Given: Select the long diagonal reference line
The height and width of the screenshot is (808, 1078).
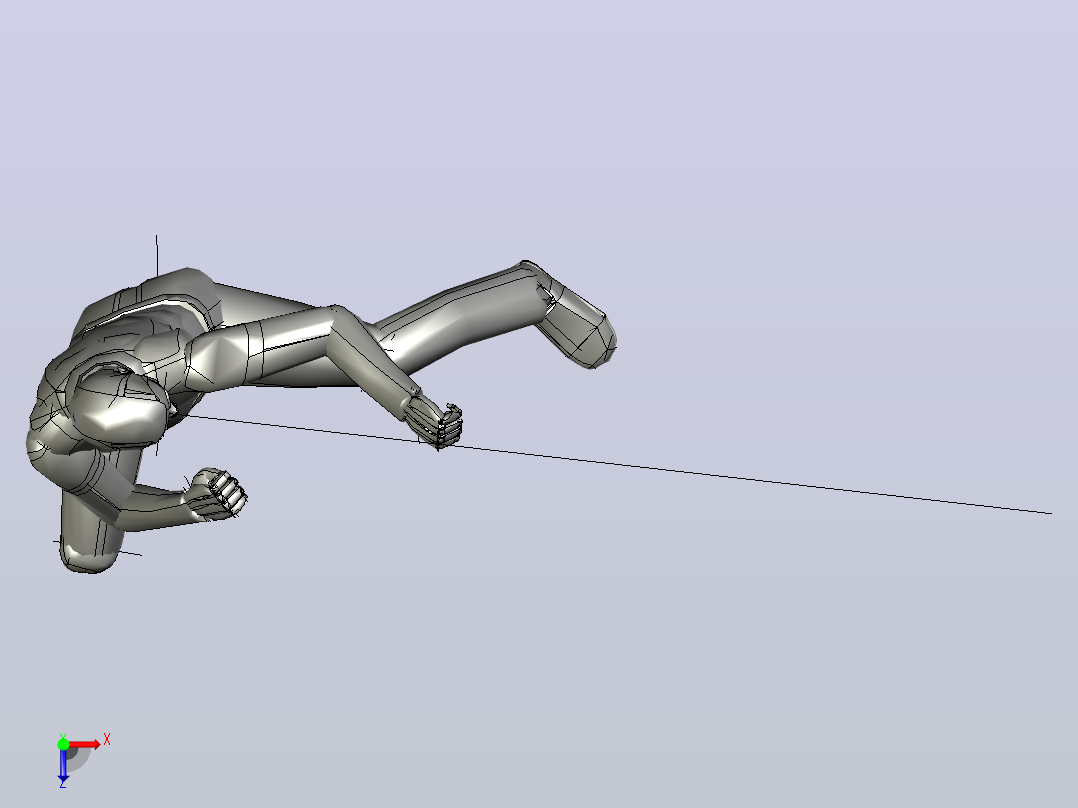Looking at the screenshot, I should [x=688, y=471].
